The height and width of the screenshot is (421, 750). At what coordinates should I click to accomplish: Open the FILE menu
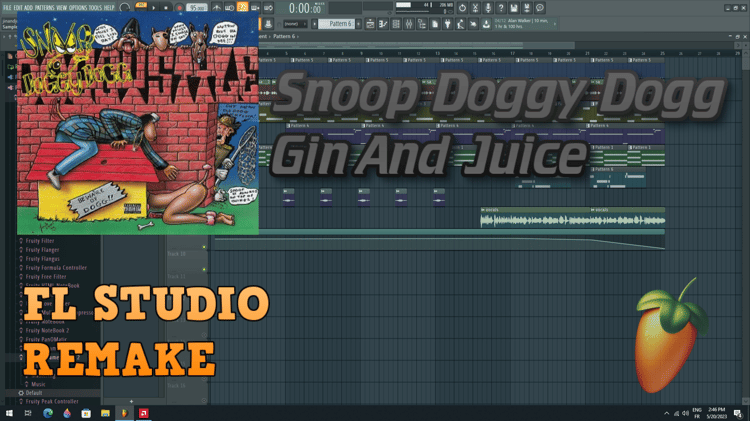click(x=7, y=8)
